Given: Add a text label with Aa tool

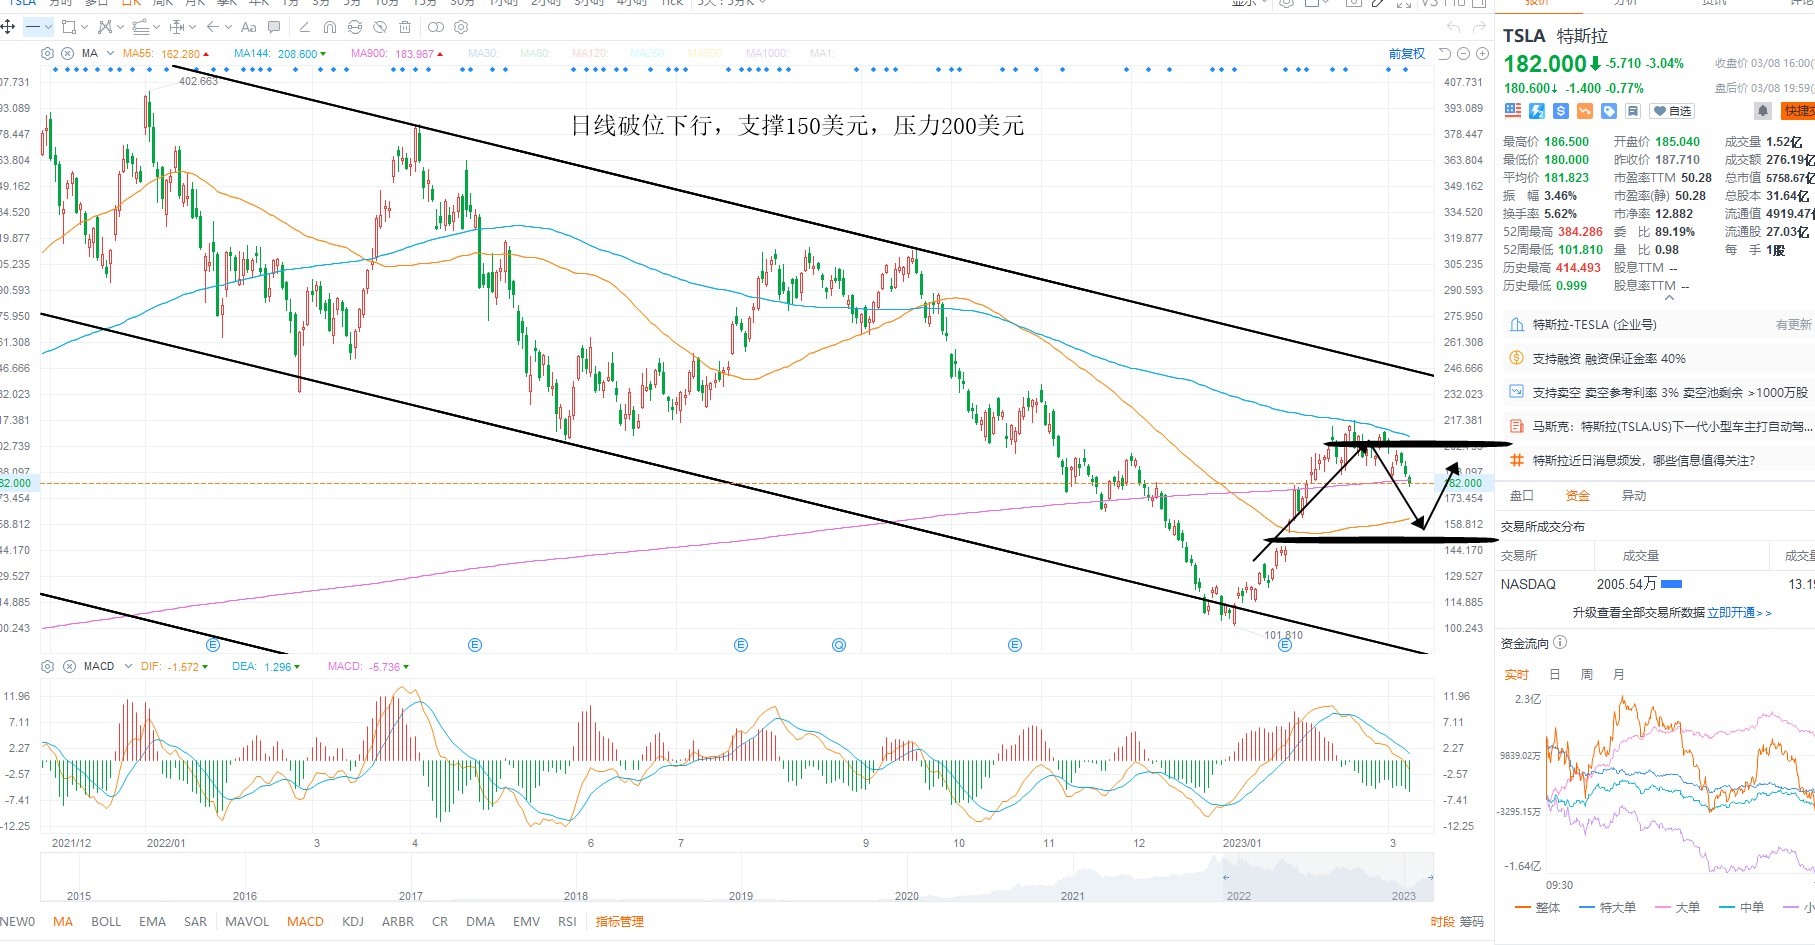Looking at the screenshot, I should 248,27.
